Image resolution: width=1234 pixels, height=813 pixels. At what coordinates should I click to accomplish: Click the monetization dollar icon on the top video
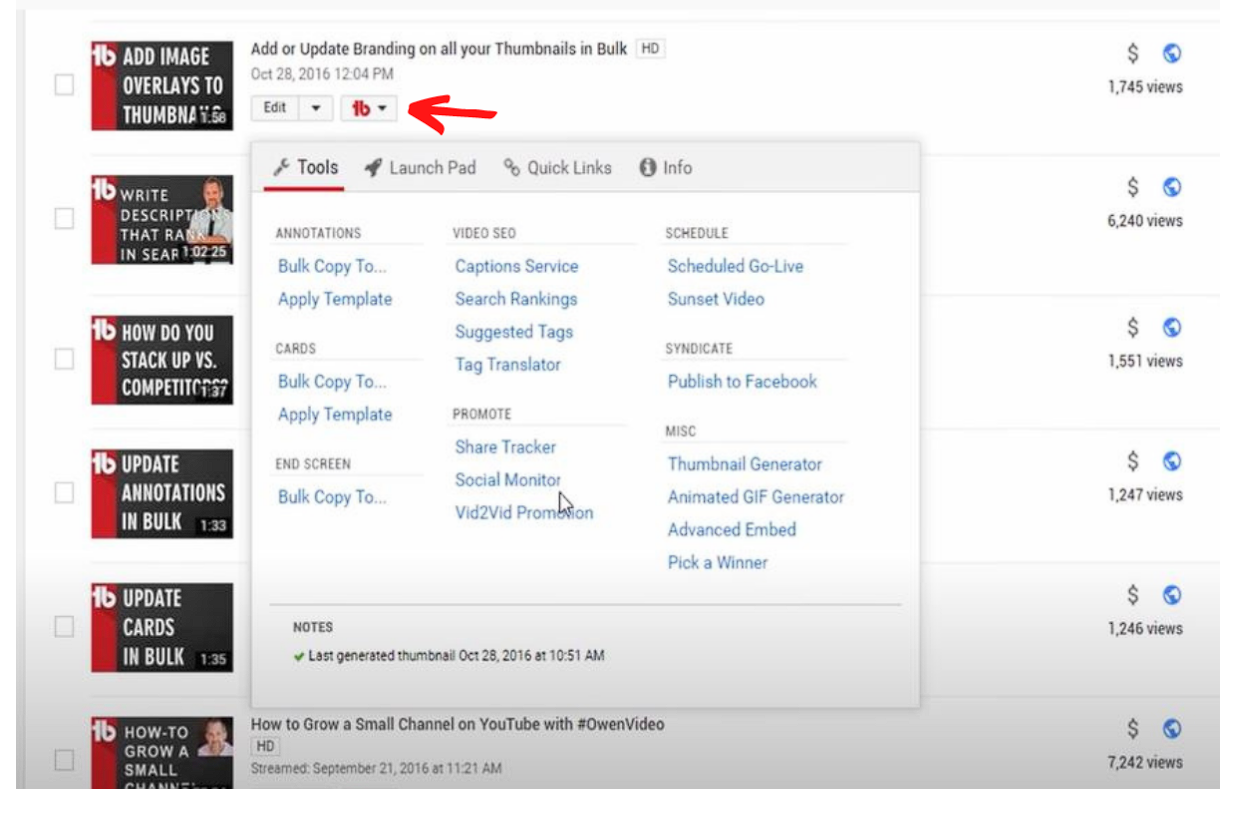click(x=1131, y=51)
